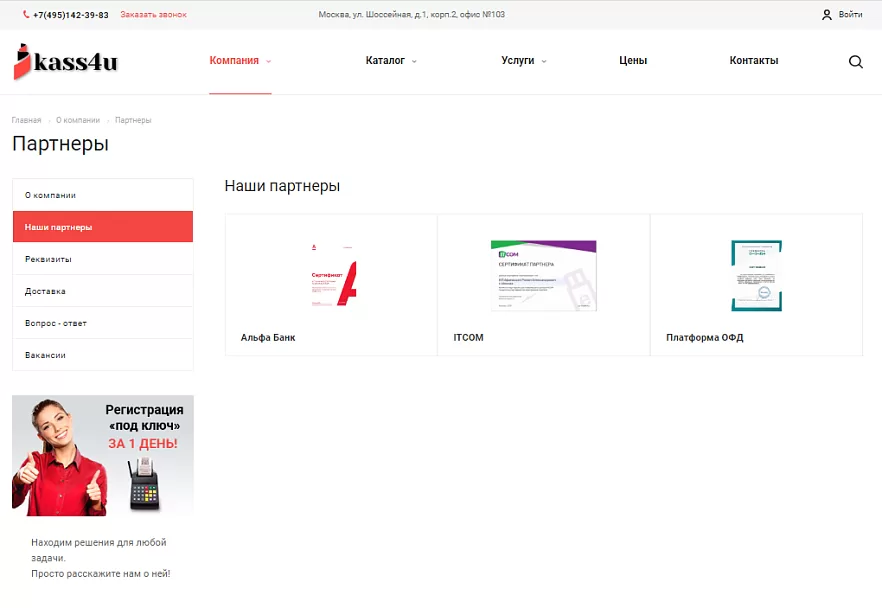The width and height of the screenshot is (882, 608).
Task: Go to the Цены page
Action: tap(633, 60)
